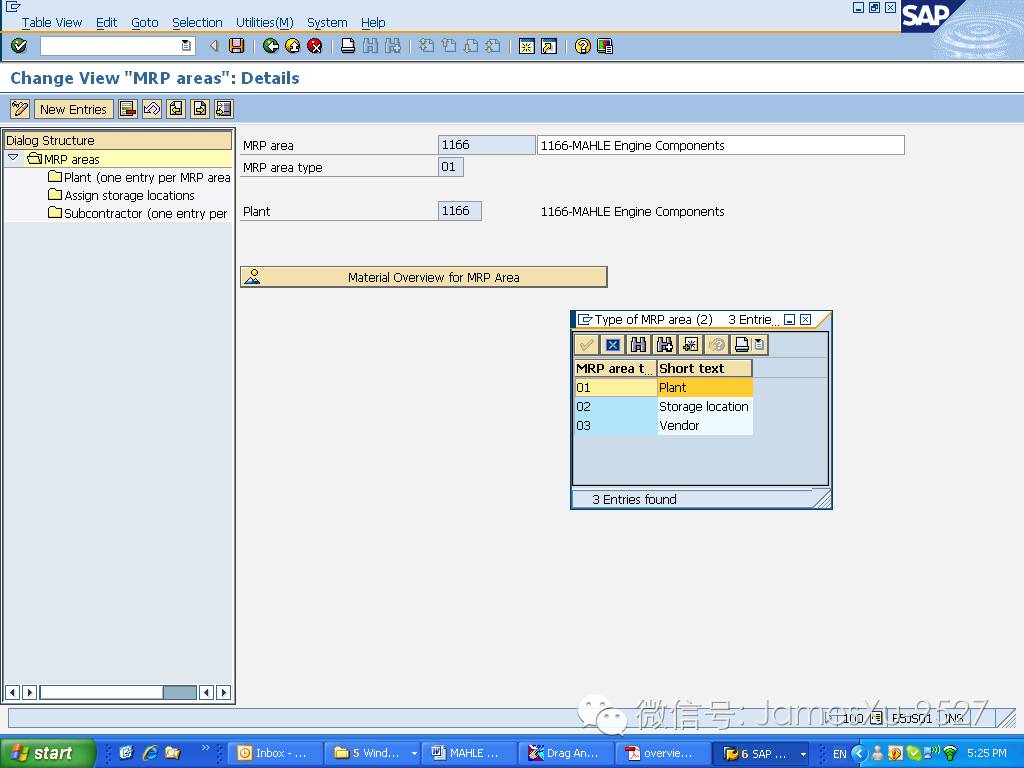Click the MRP area type field 01
The image size is (1024, 768).
click(451, 167)
